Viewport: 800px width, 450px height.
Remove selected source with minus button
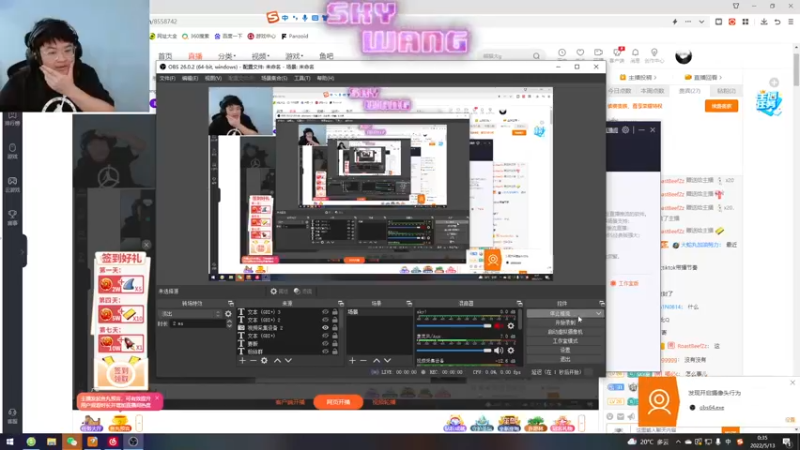(253, 360)
